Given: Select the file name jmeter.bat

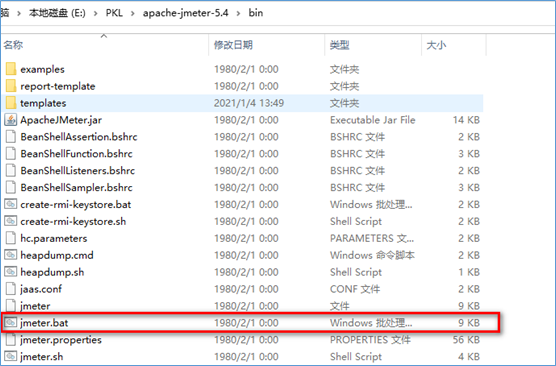Looking at the screenshot, I should click(44, 323).
